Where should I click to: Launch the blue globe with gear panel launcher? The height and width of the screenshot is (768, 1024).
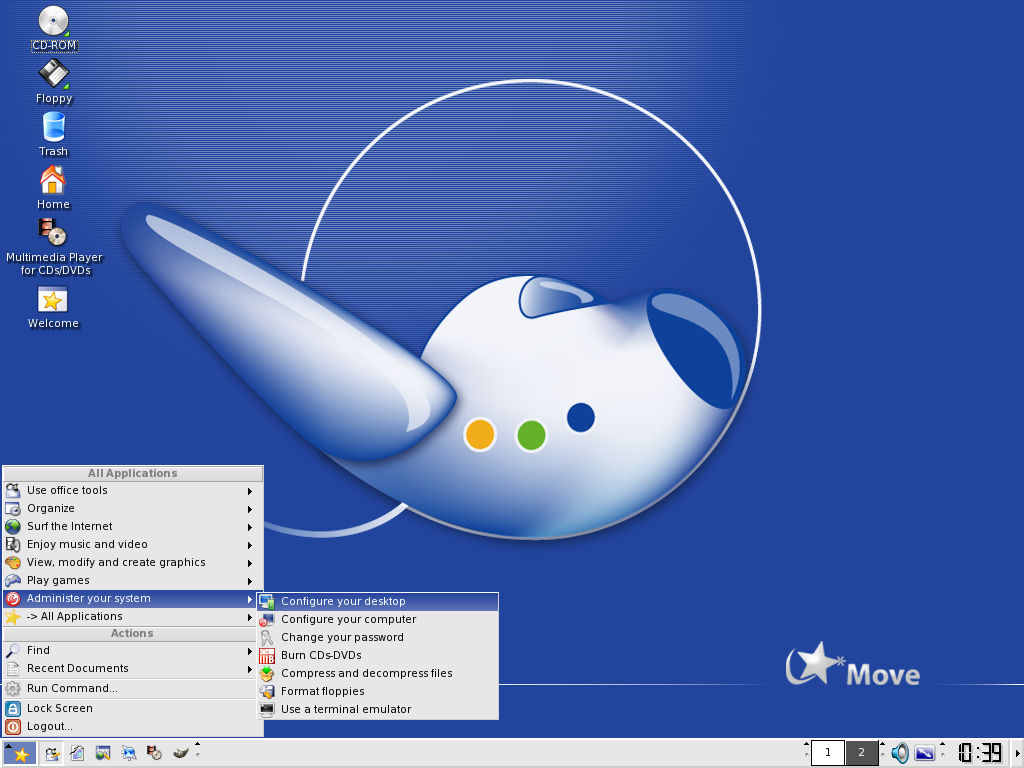coord(129,754)
